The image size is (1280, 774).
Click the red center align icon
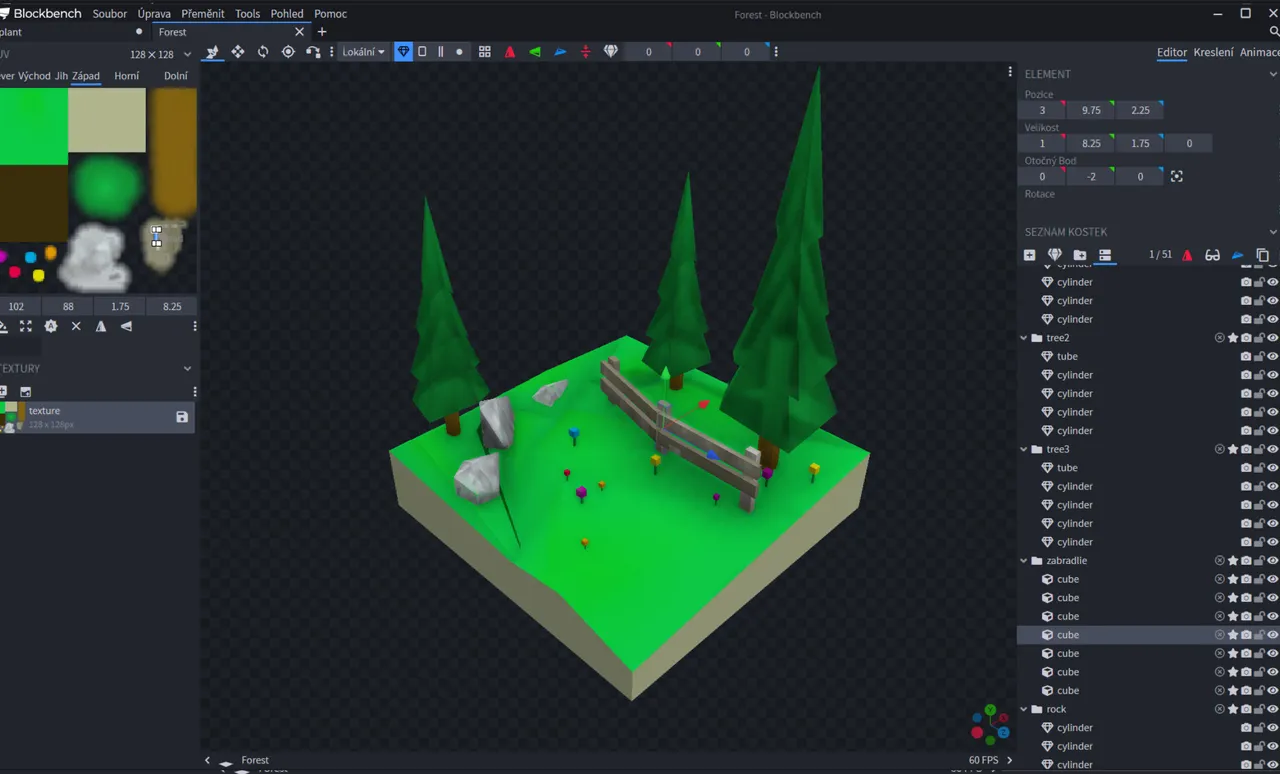[x=585, y=52]
